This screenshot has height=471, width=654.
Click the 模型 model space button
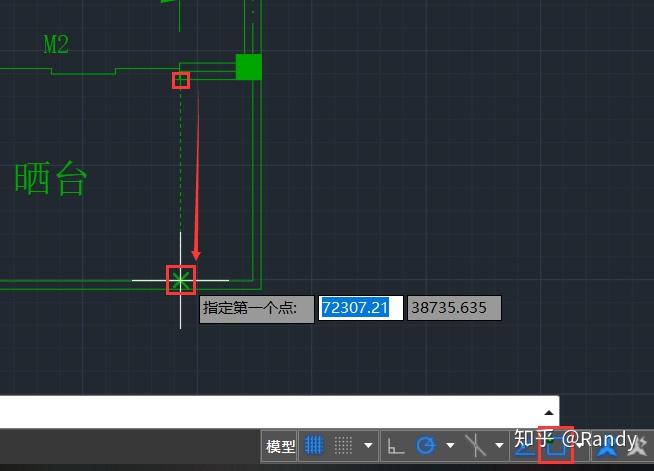(x=280, y=446)
